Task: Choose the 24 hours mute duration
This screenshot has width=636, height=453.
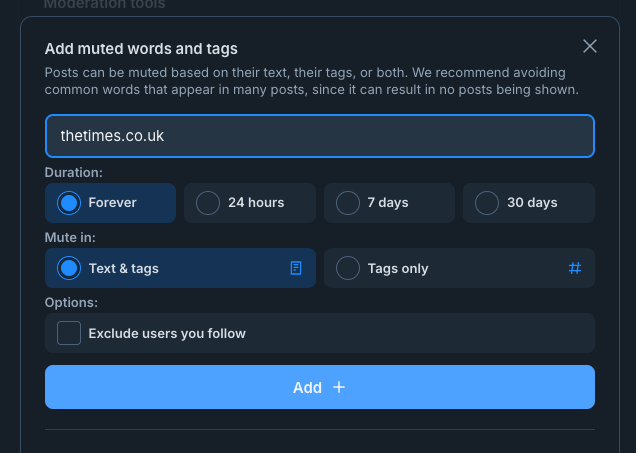Action: pos(208,203)
